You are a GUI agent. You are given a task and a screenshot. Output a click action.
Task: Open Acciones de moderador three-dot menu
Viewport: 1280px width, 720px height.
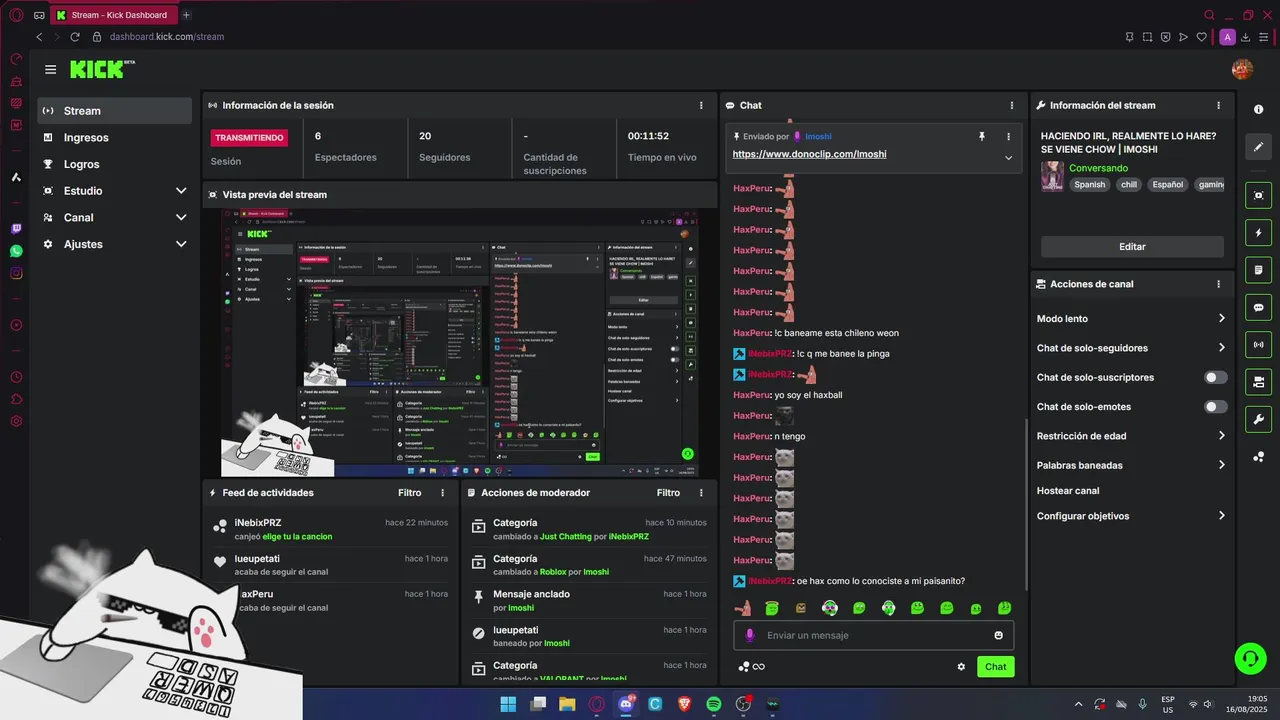click(x=701, y=493)
